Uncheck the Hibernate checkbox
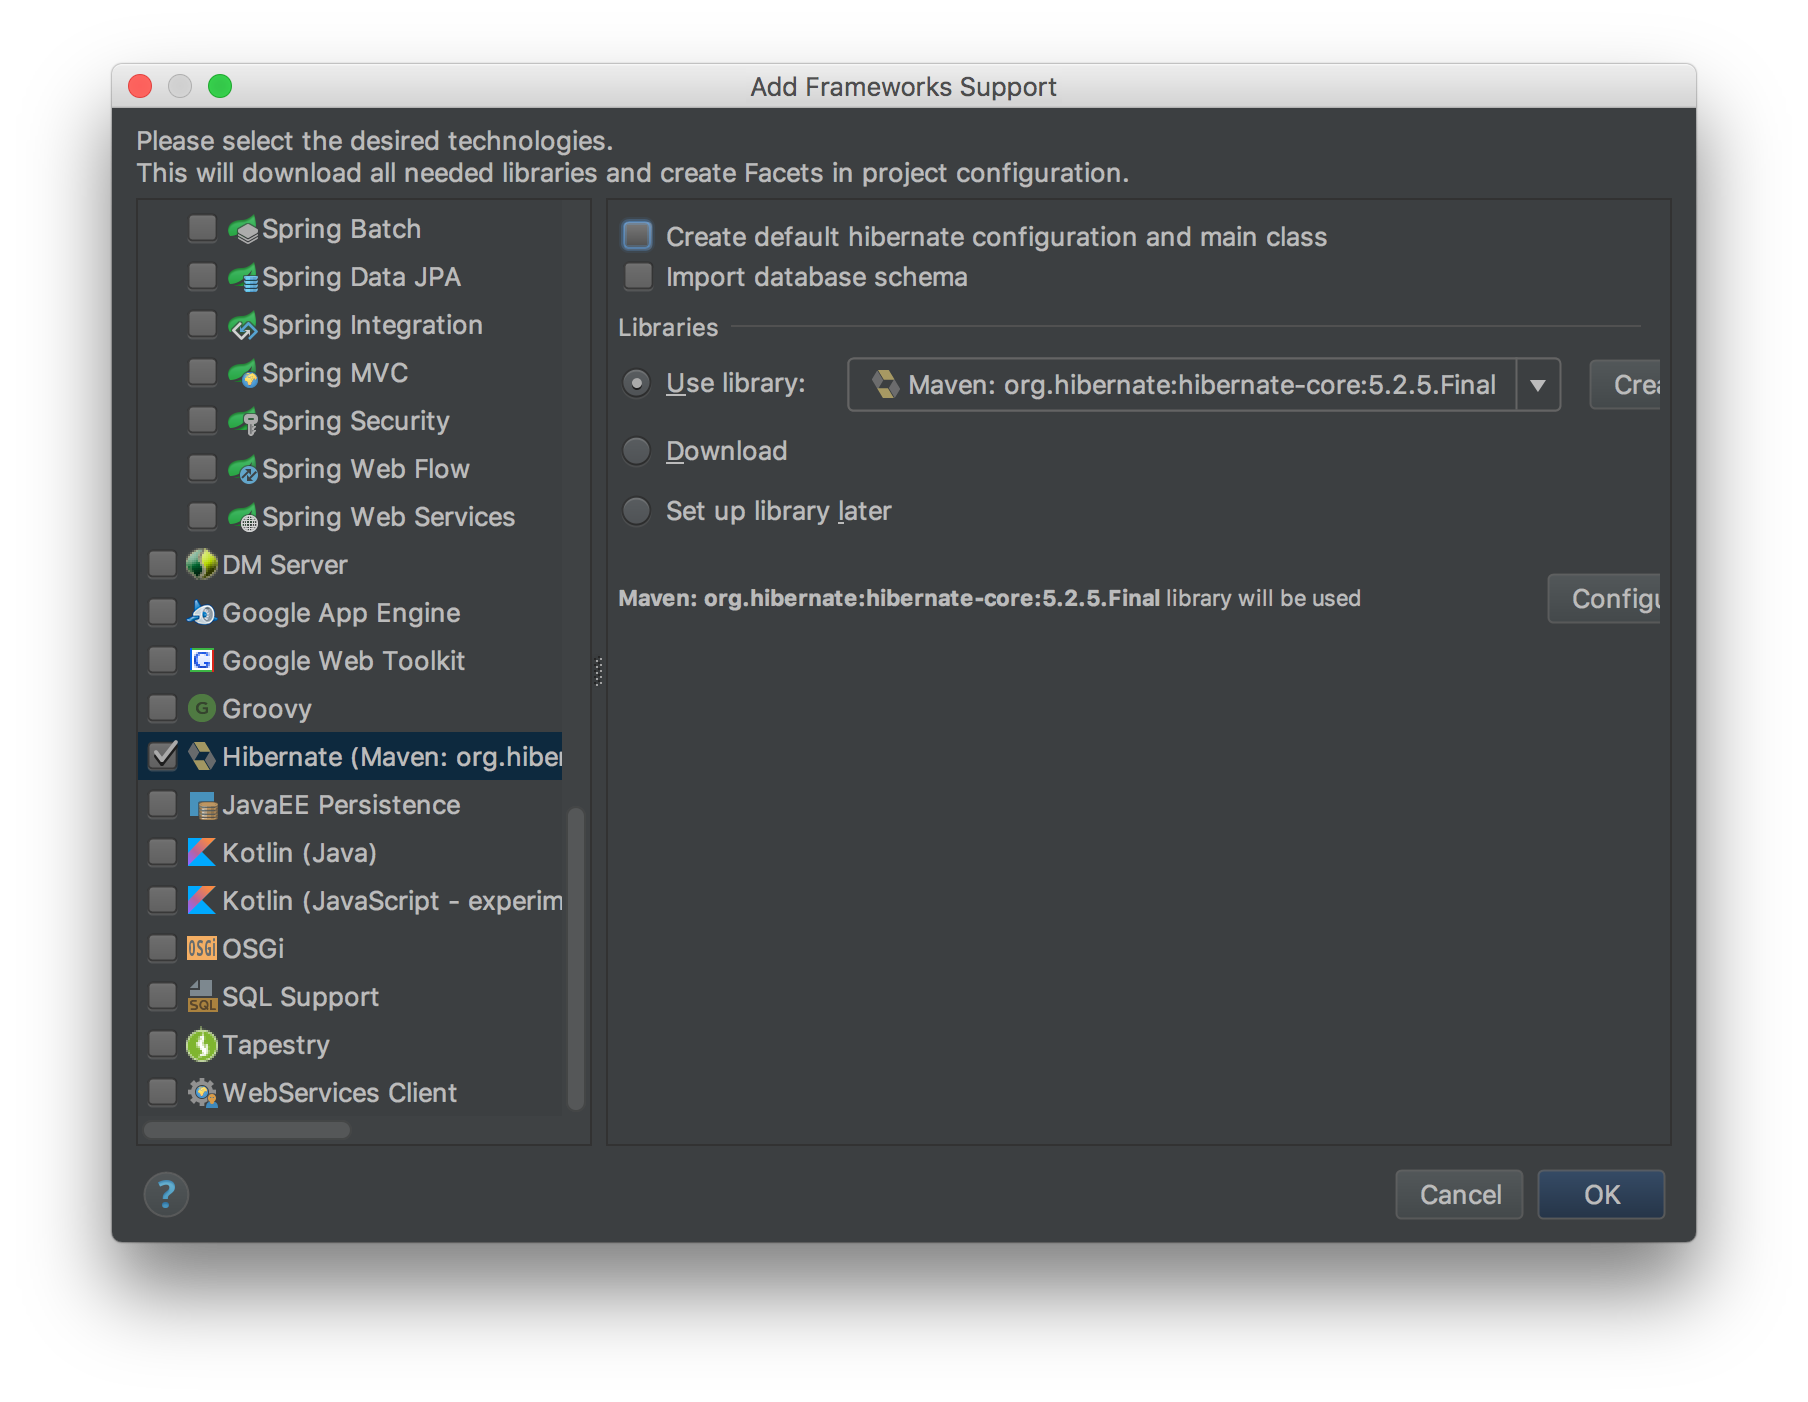The height and width of the screenshot is (1402, 1808). point(163,756)
